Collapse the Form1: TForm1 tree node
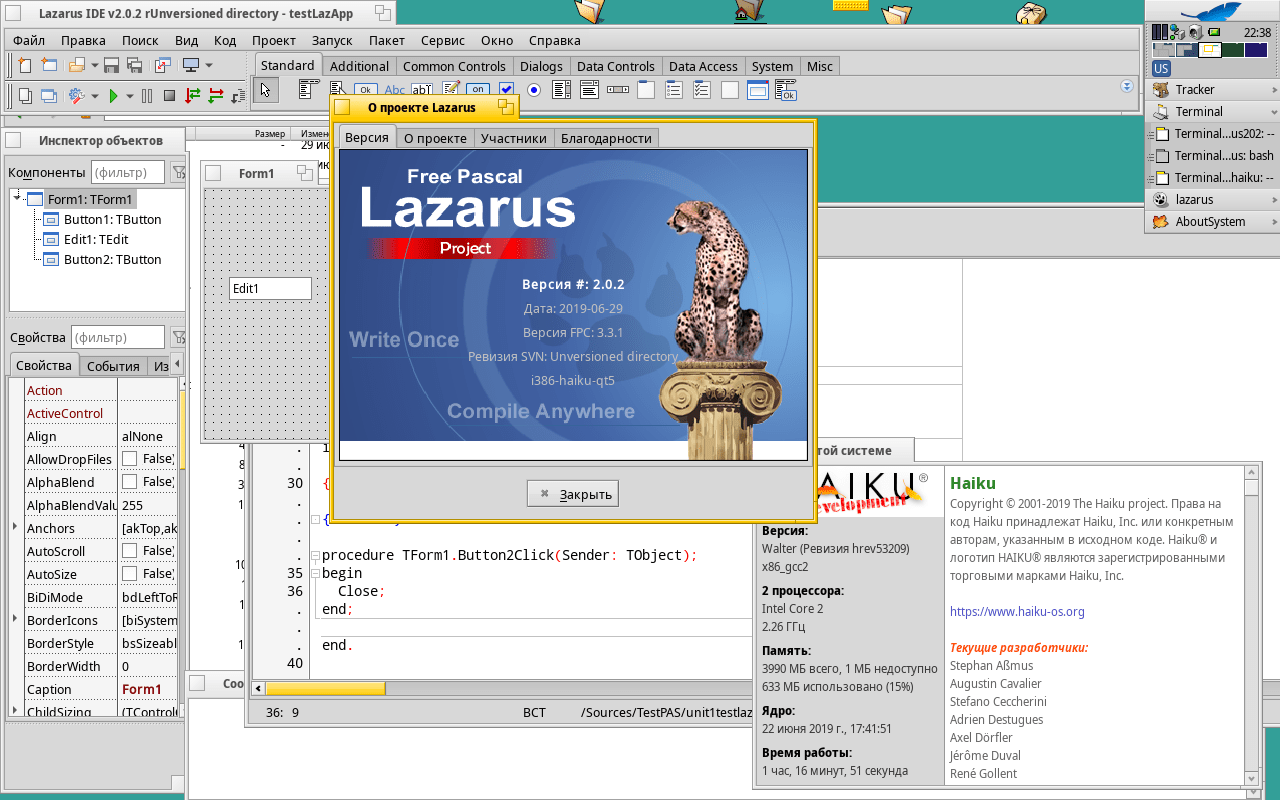The image size is (1280, 800). point(17,198)
